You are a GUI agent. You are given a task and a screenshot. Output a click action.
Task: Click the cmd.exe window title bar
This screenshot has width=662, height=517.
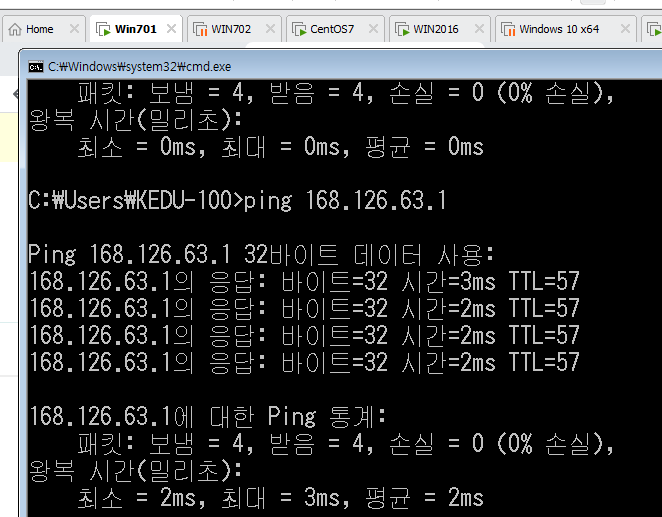(x=341, y=66)
